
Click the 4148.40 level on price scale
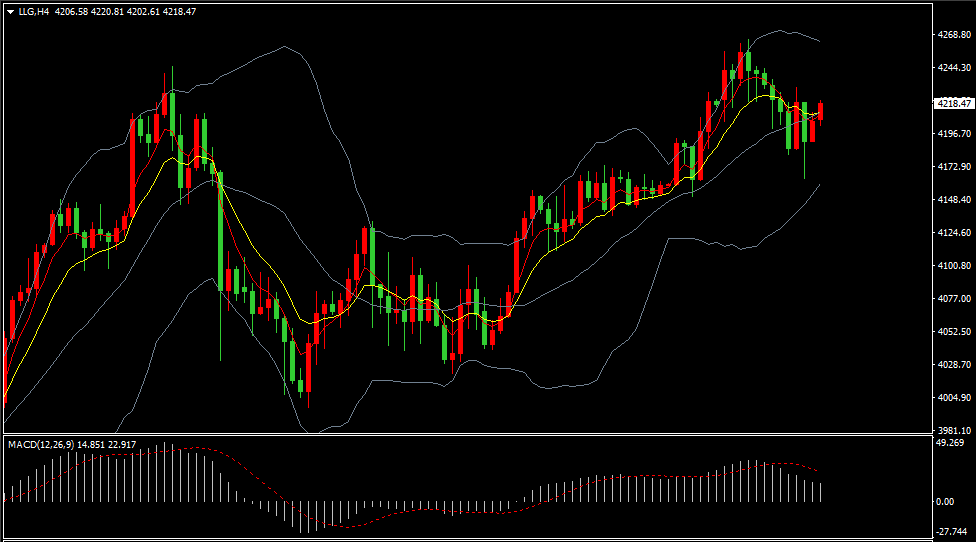[953, 200]
